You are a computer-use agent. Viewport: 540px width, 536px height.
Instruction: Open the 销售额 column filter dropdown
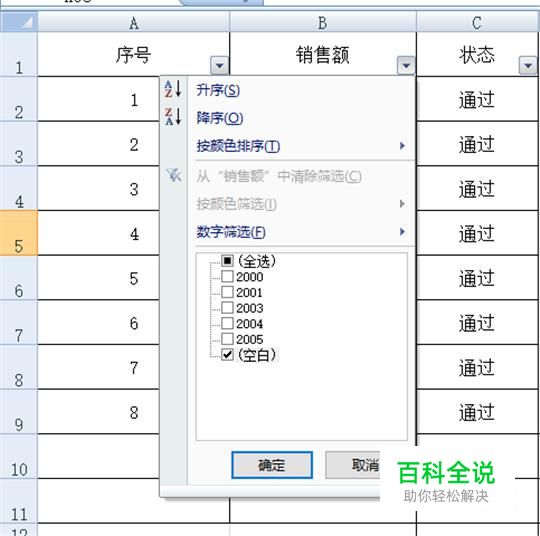point(406,65)
